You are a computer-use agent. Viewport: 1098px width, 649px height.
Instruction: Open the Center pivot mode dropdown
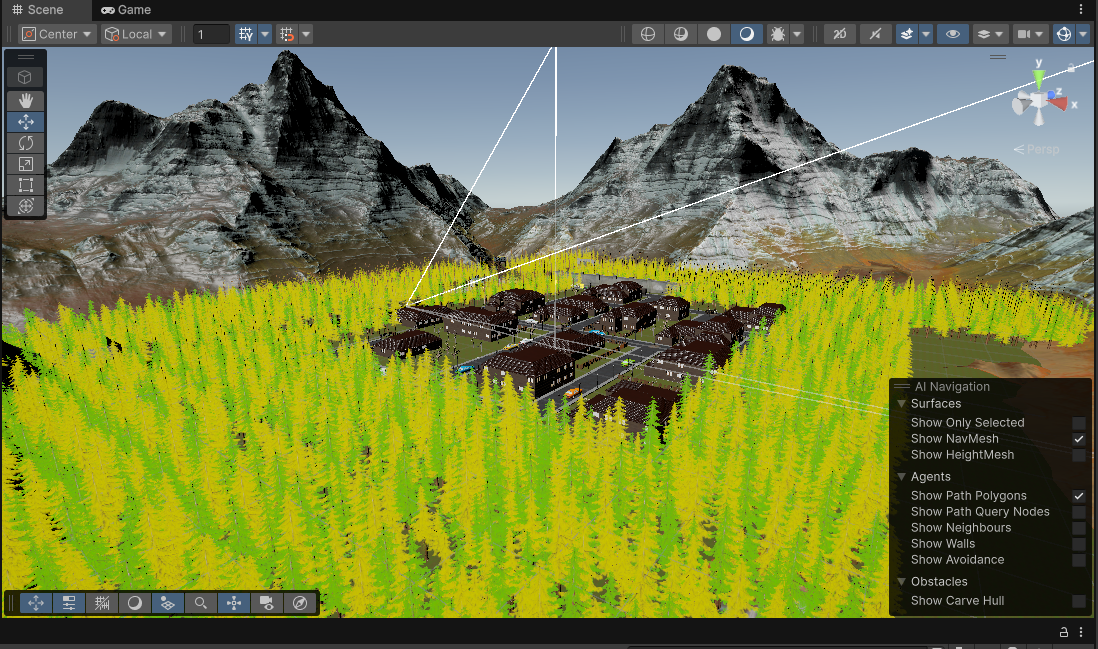coord(57,34)
